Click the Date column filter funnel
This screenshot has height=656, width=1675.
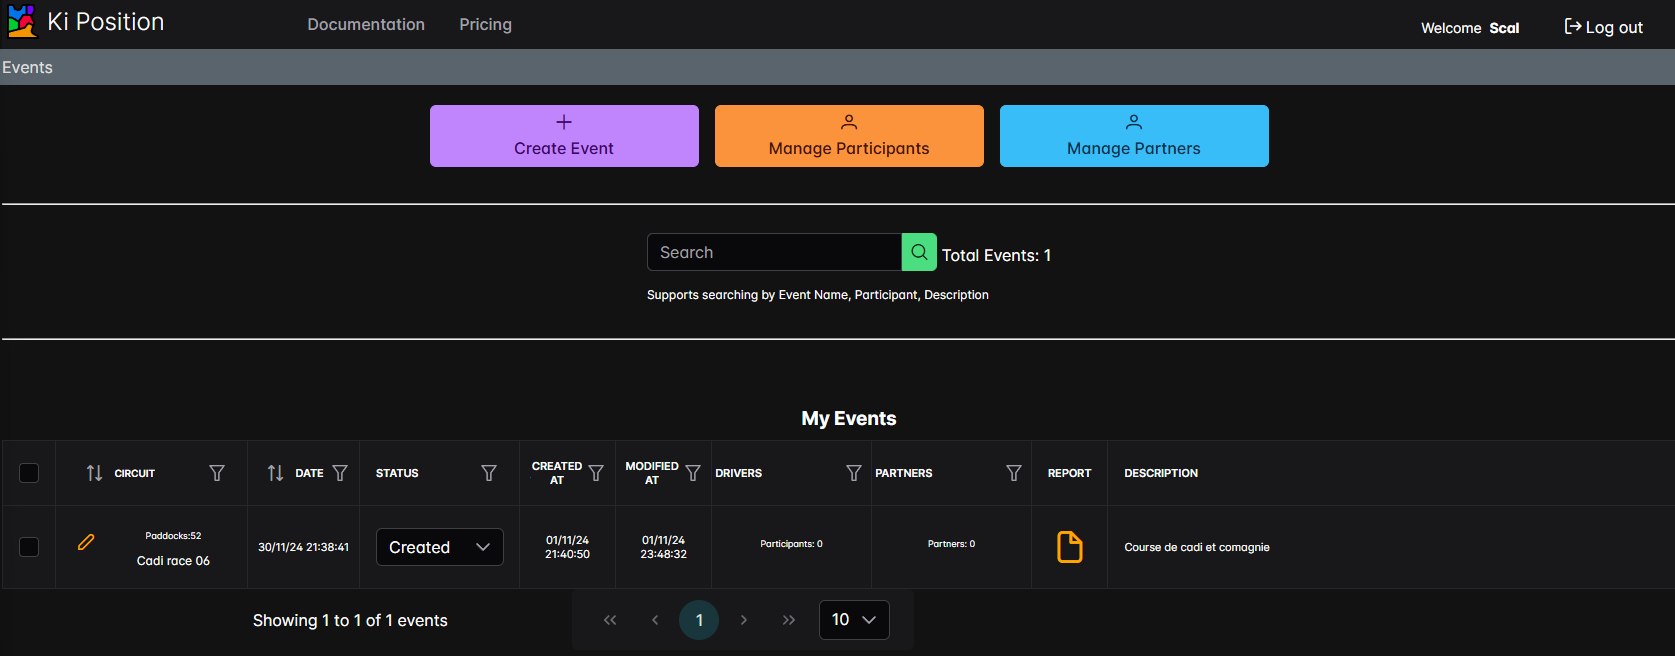(x=340, y=473)
